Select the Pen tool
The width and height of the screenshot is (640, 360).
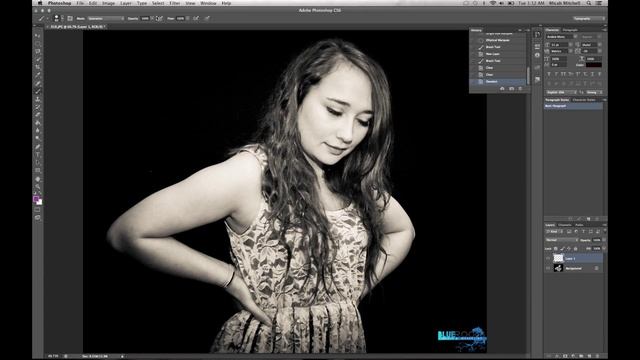(x=38, y=147)
